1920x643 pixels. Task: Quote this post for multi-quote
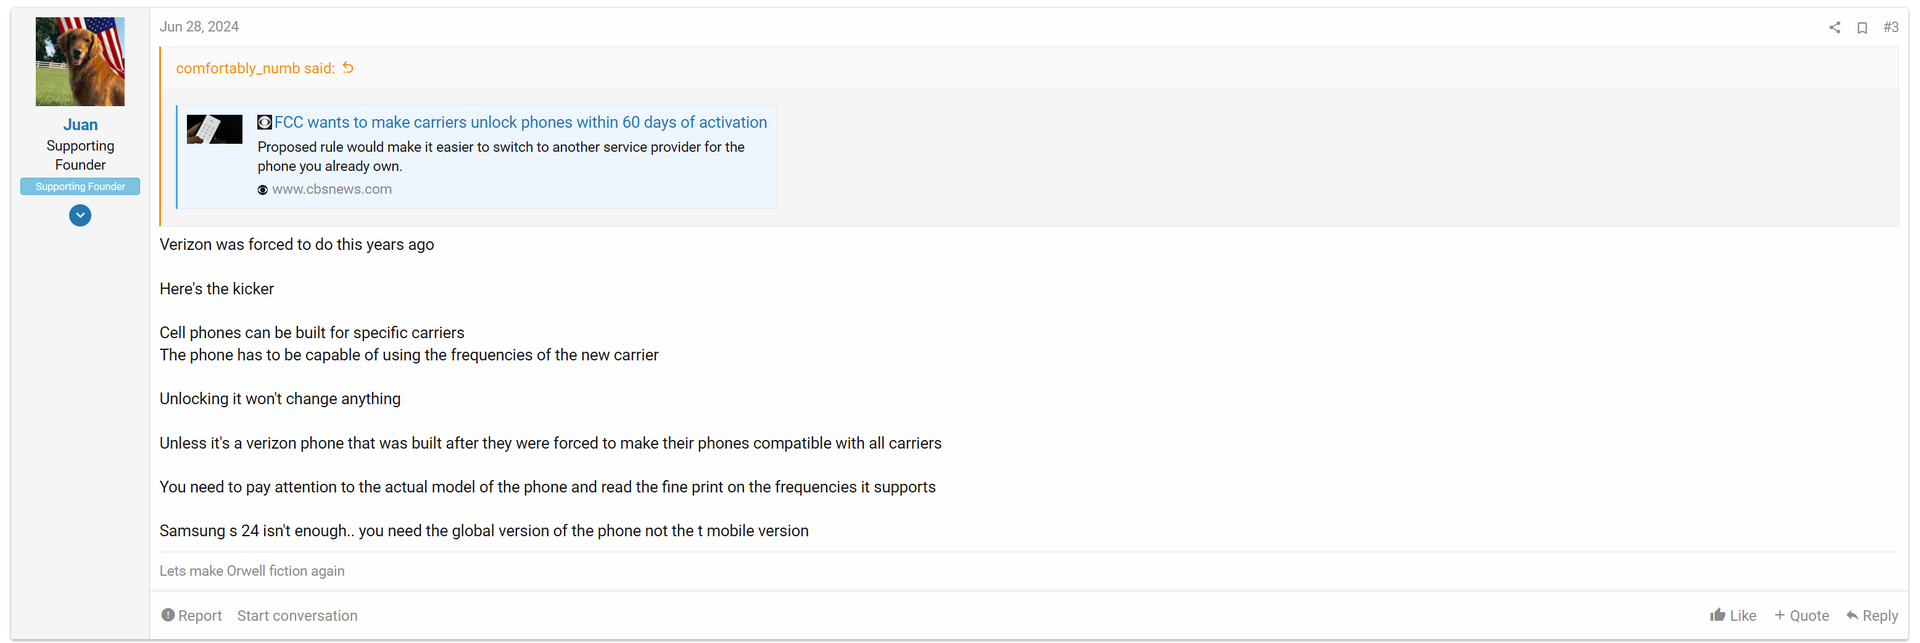pyautogui.click(x=1801, y=616)
